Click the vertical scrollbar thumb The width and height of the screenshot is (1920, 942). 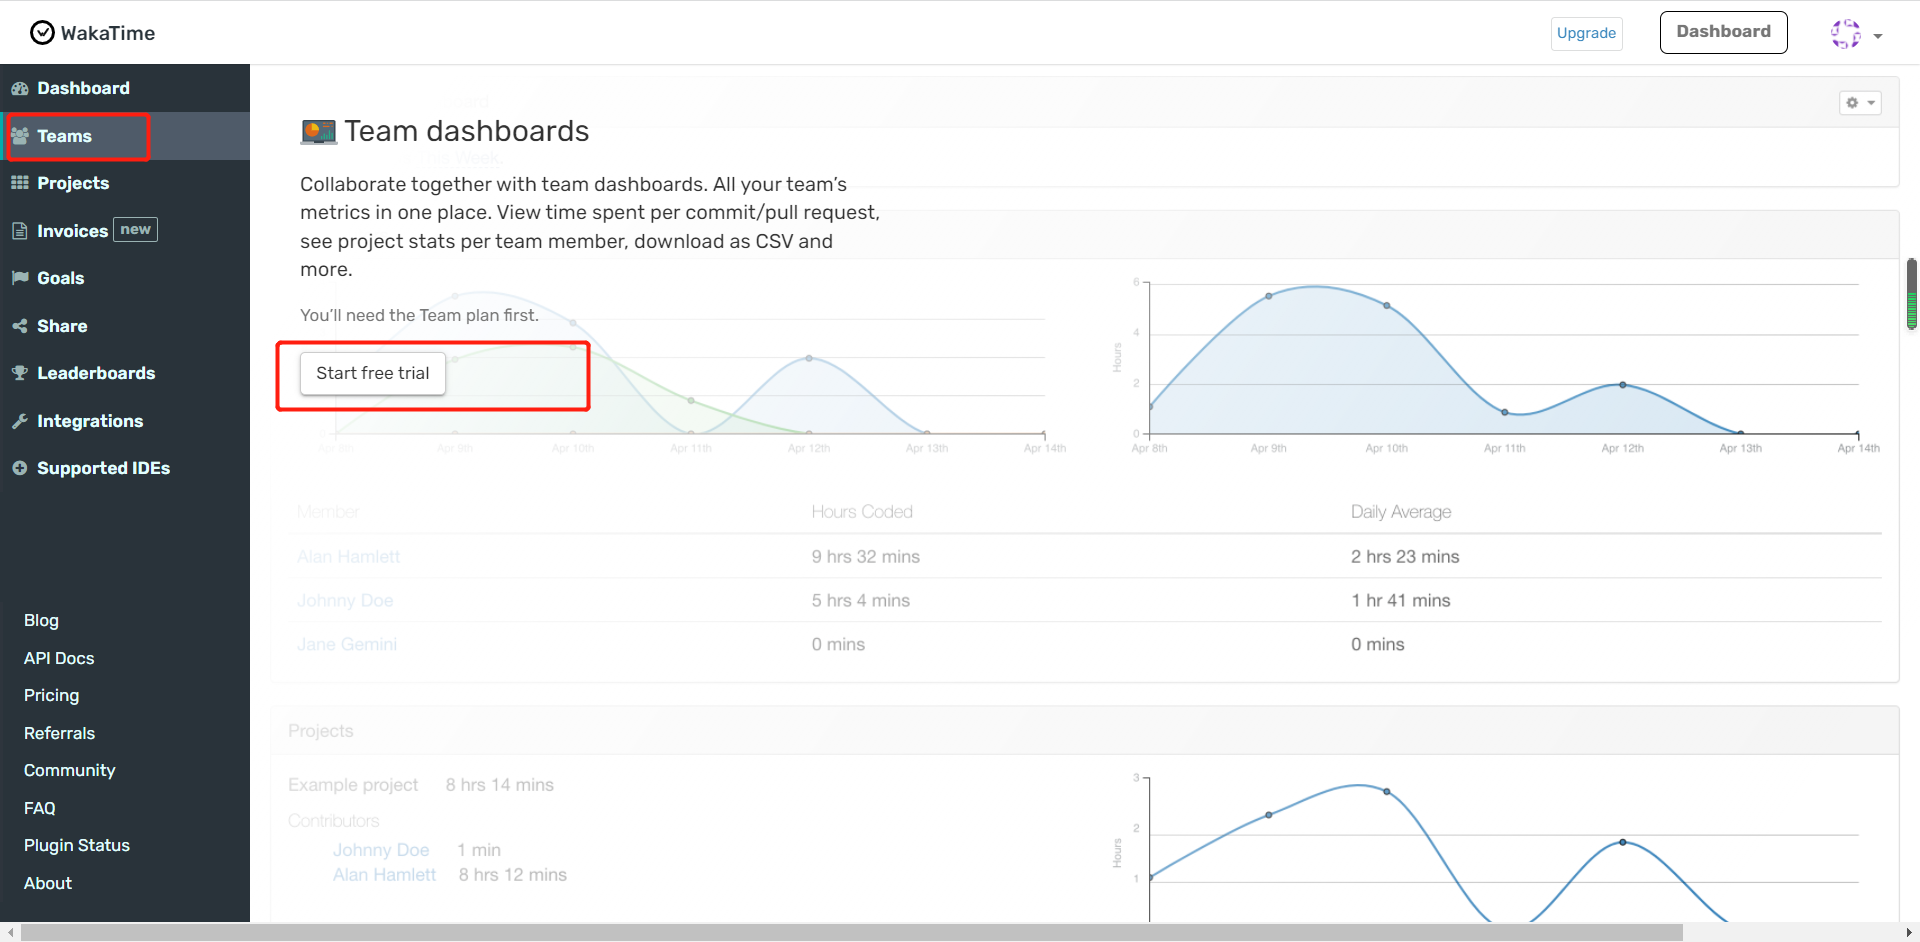1911,294
